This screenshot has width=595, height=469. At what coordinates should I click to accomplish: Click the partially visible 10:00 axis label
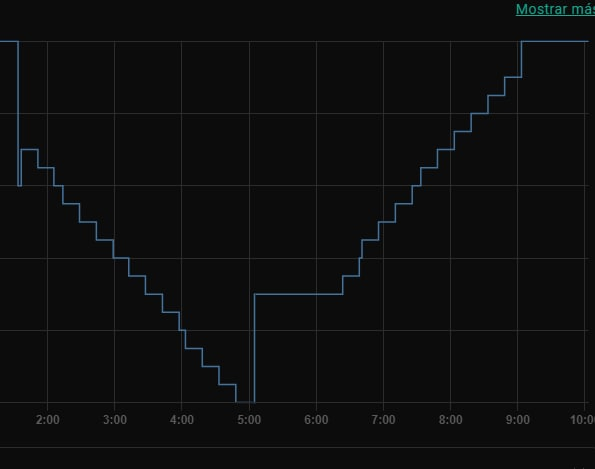tap(582, 420)
